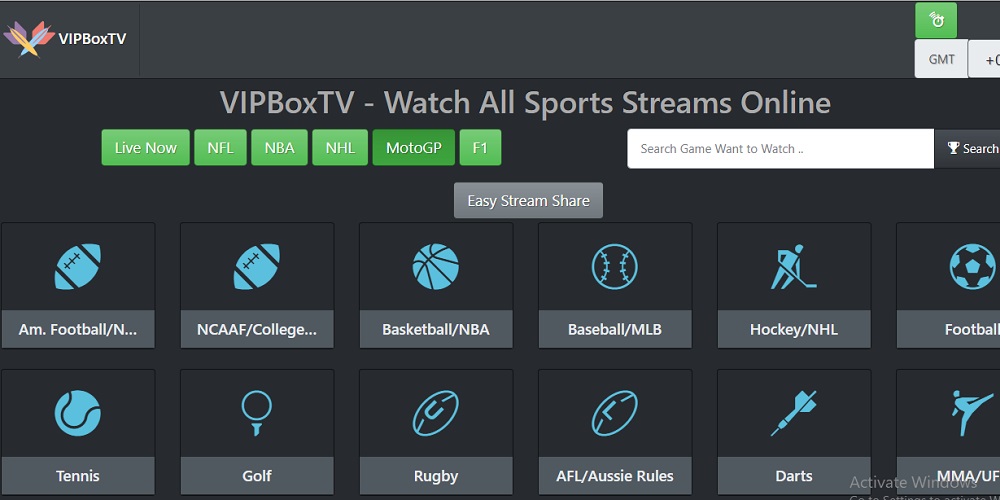Click the AFL/Aussie Rules ball icon
Viewport: 1000px width, 500px height.
pyautogui.click(x=615, y=413)
